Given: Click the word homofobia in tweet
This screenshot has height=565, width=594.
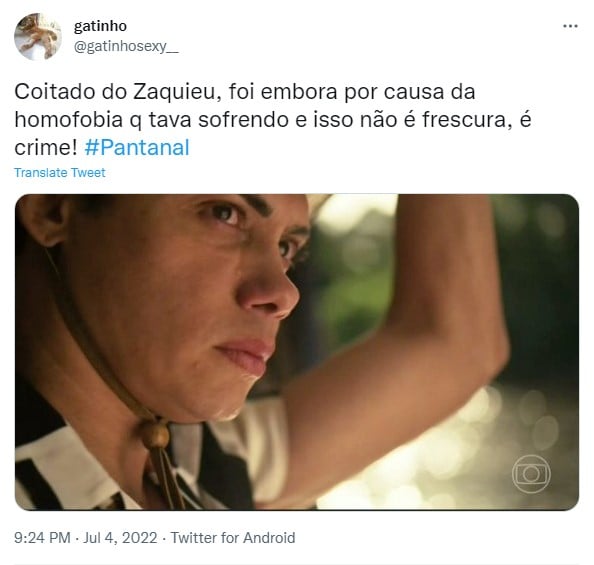Looking at the screenshot, I should 69,120.
